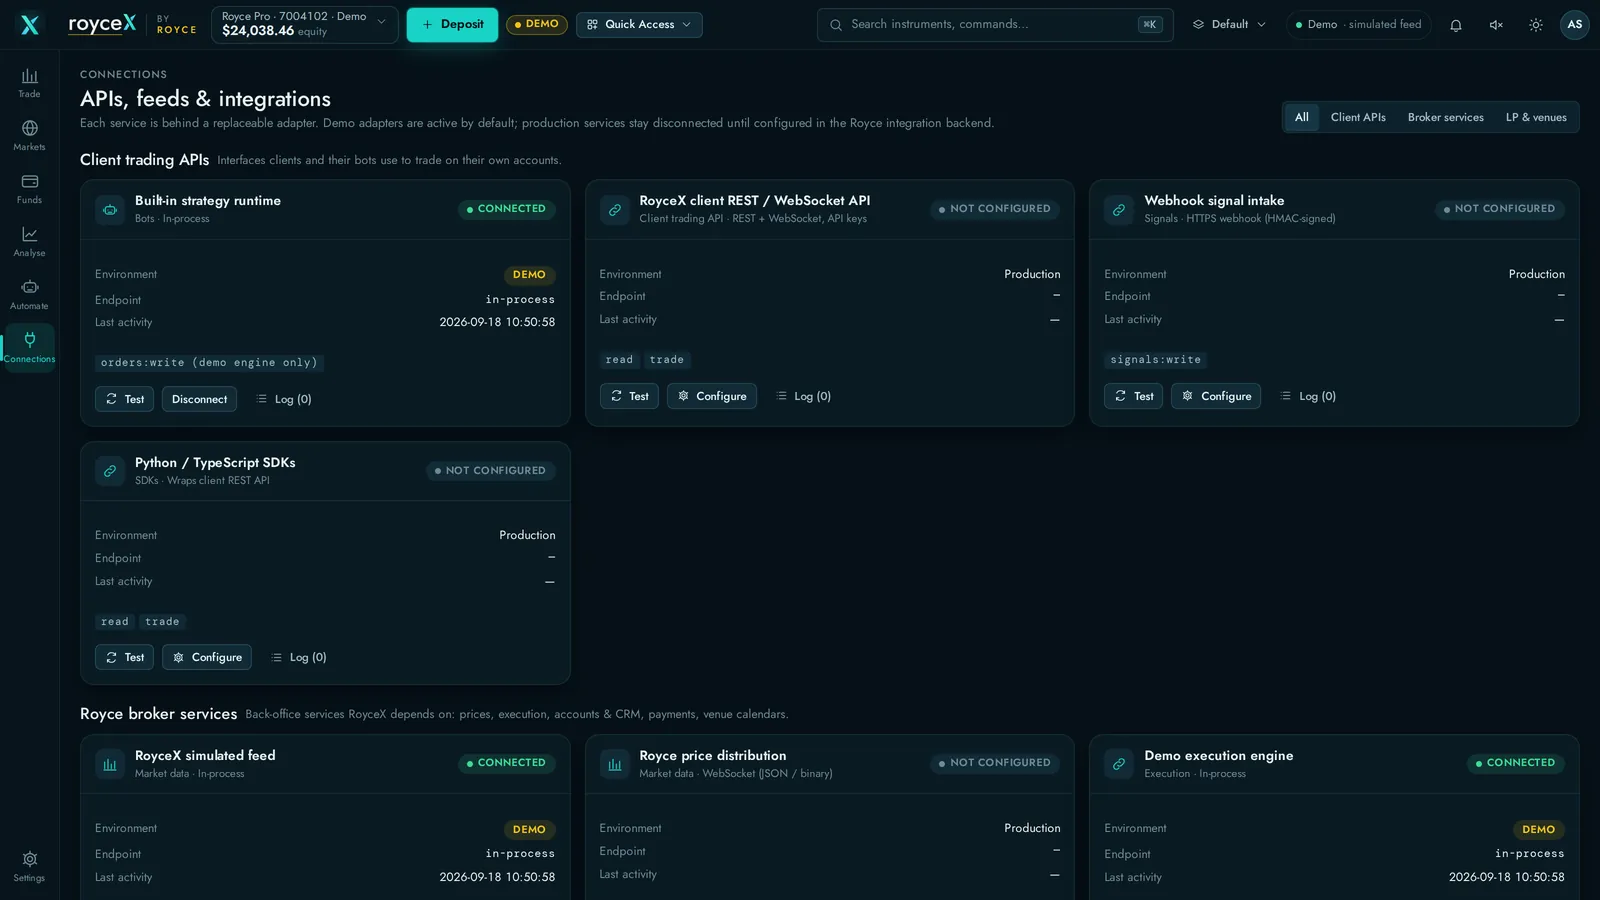Open the Quick Access dropdown
This screenshot has width=1600, height=900.
[x=639, y=25]
